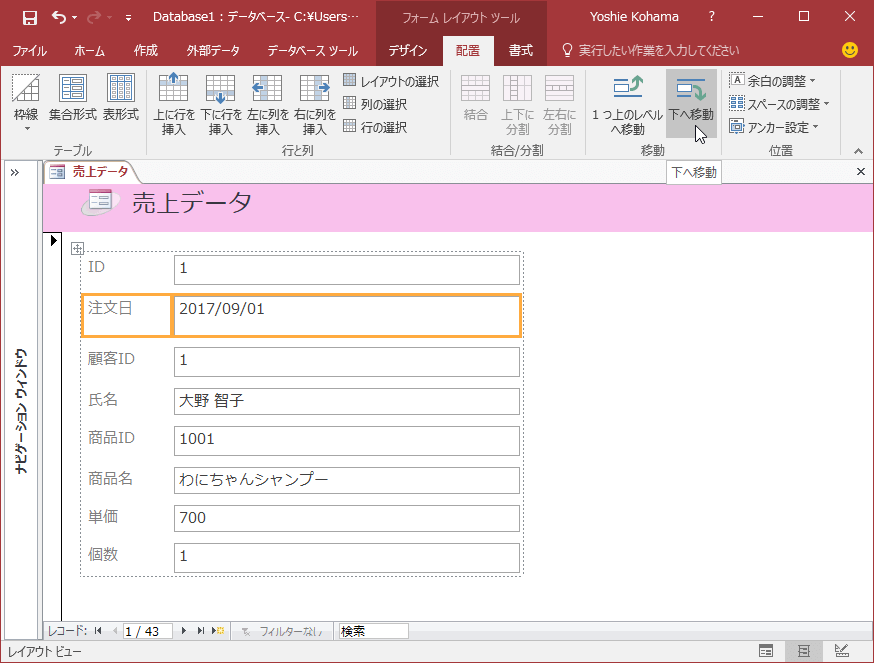Click the 検索 search box
This screenshot has height=663, width=874.
point(373,631)
